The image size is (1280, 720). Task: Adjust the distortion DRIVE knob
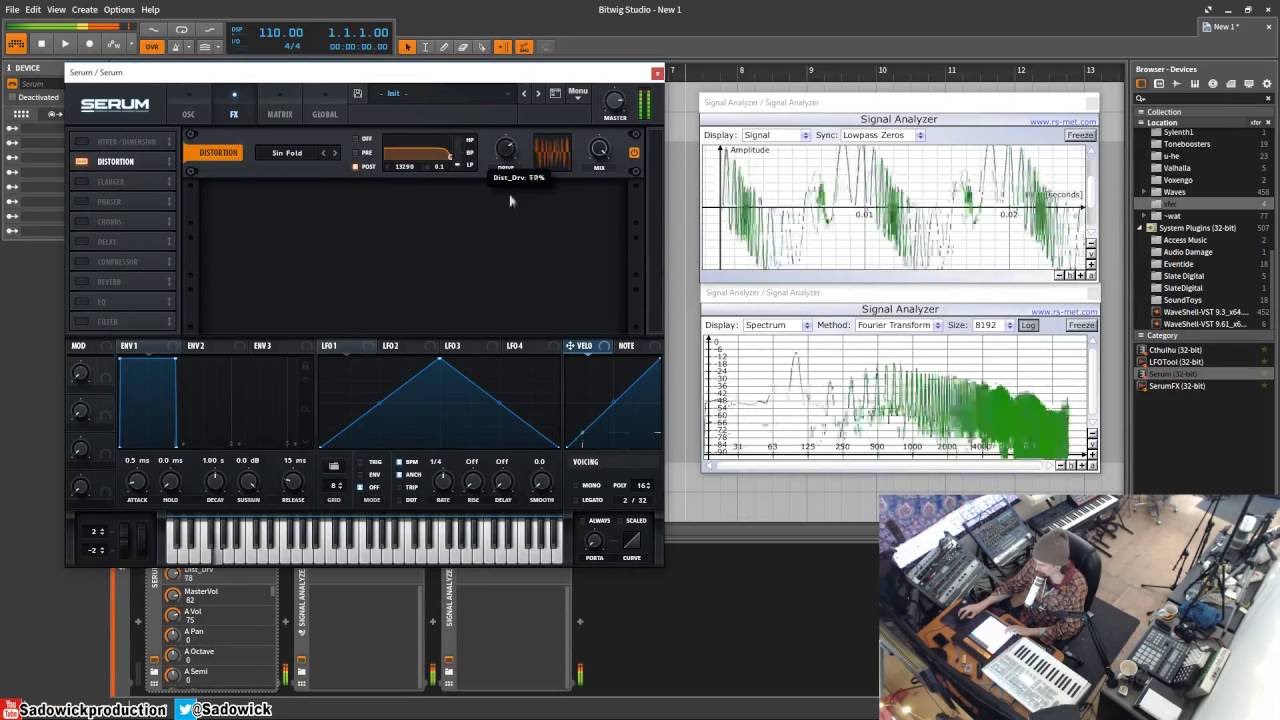506,150
